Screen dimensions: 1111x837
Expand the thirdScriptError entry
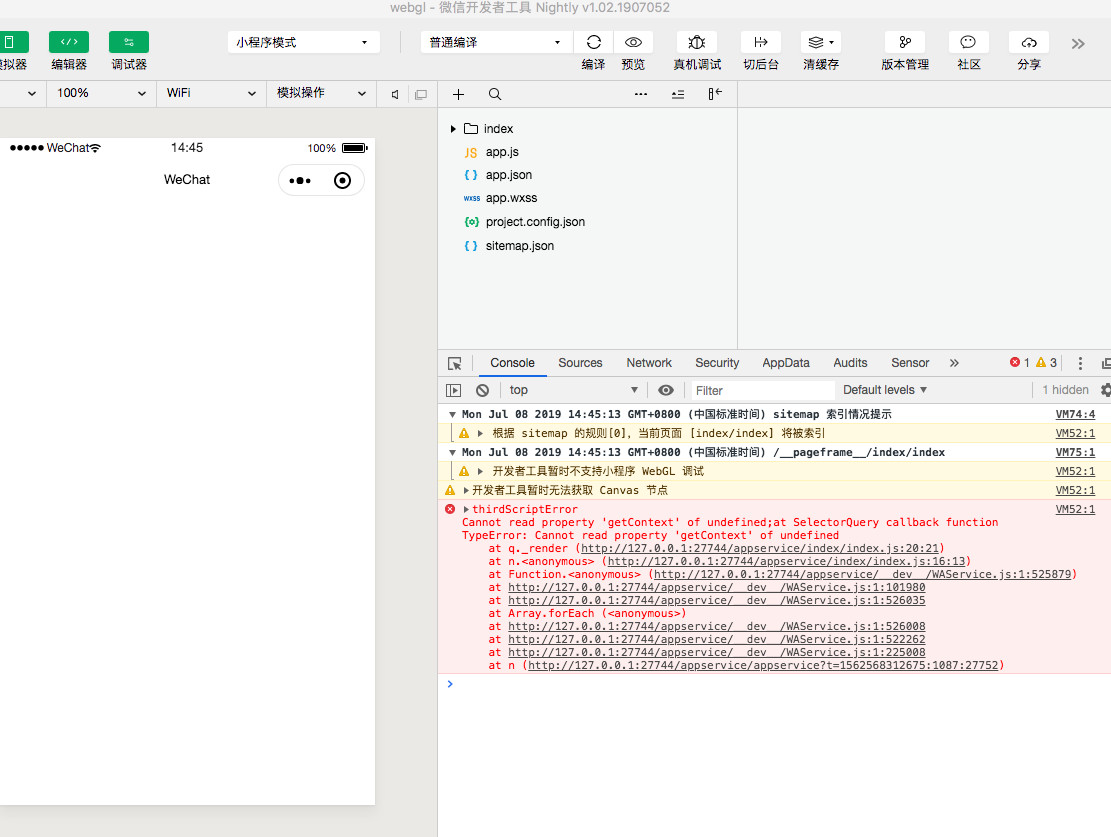(x=466, y=510)
